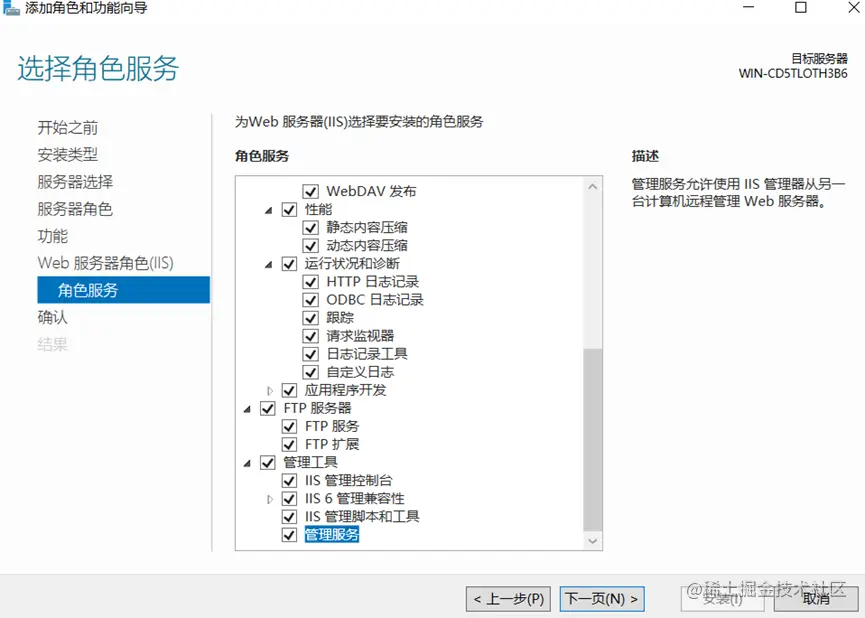Viewport: 865px width, 618px height.
Task: Open the Web 服务器角色(IIS) step
Action: [x=105, y=263]
